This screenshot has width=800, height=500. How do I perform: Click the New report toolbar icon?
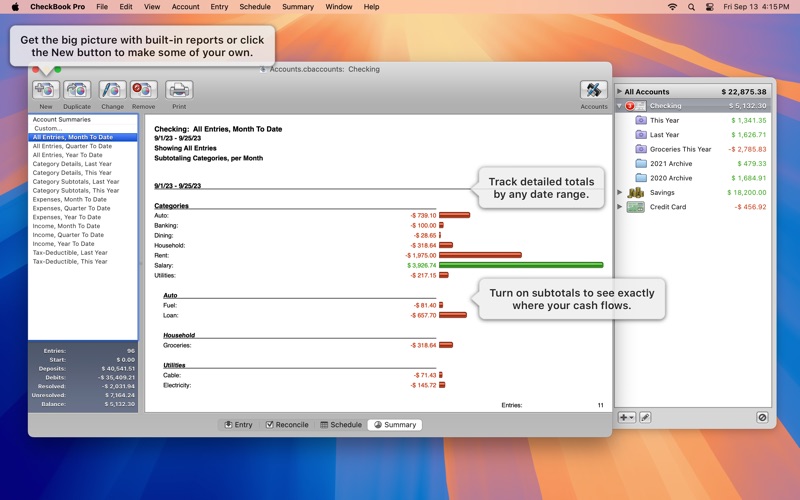click(46, 90)
